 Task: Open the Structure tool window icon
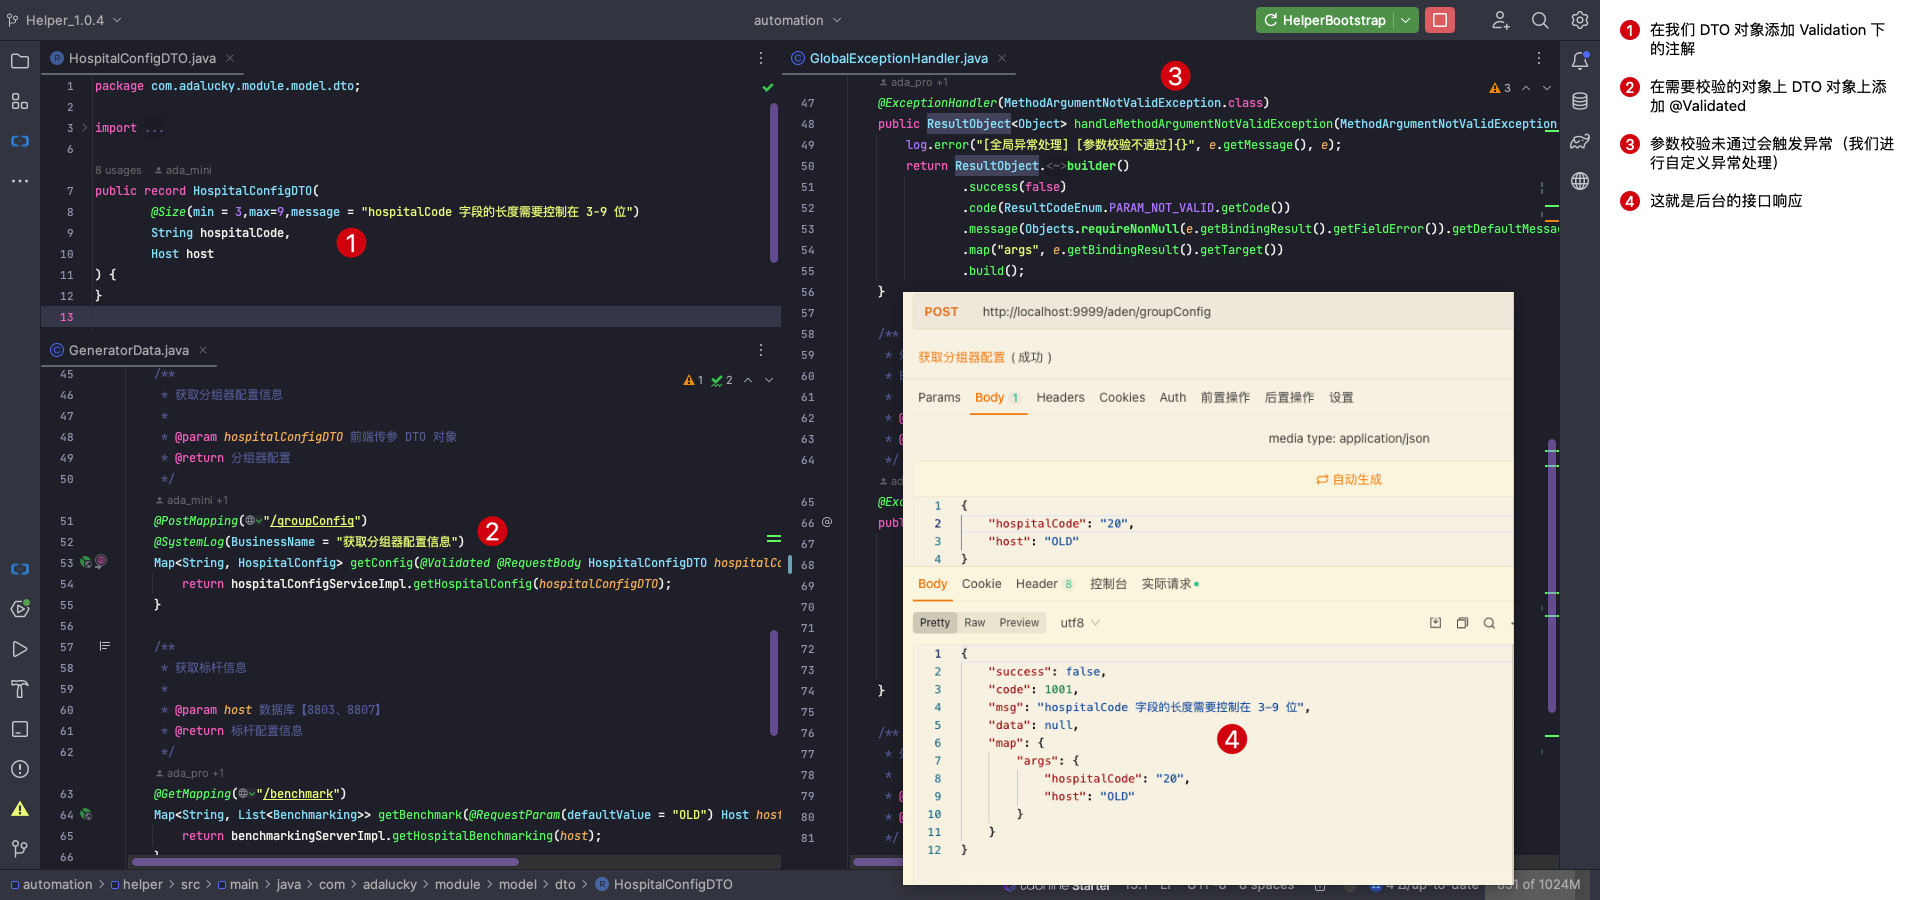pyautogui.click(x=20, y=101)
